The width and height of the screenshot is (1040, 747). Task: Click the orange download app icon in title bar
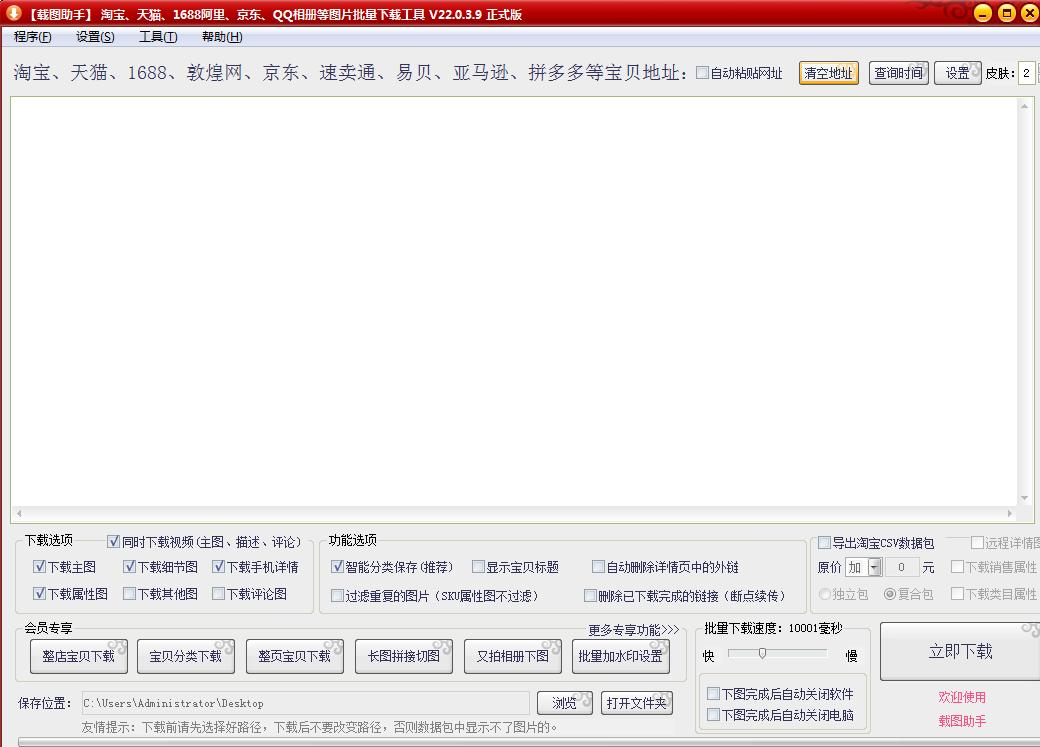(x=13, y=13)
